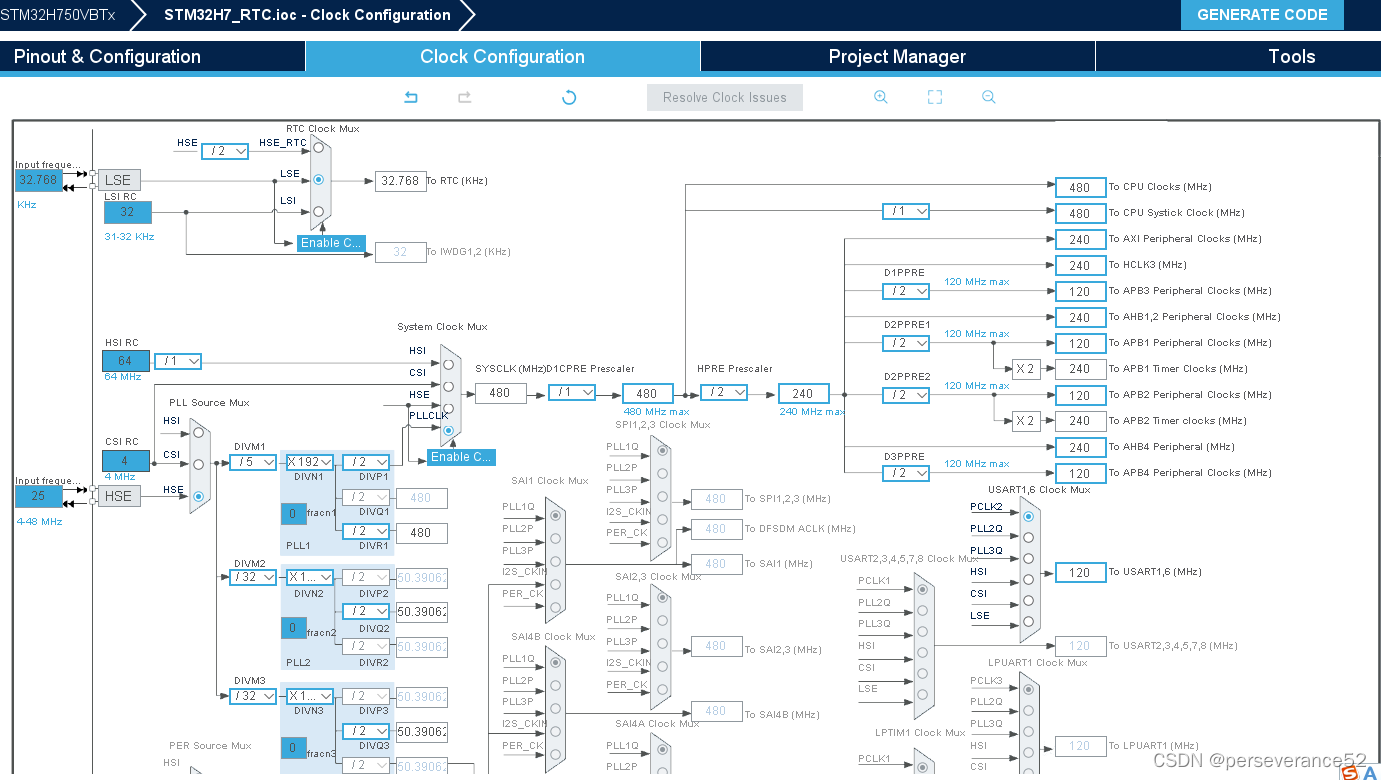1381x780 pixels.
Task: Open the HPRE Prescaler /2 dropdown
Action: tap(724, 393)
